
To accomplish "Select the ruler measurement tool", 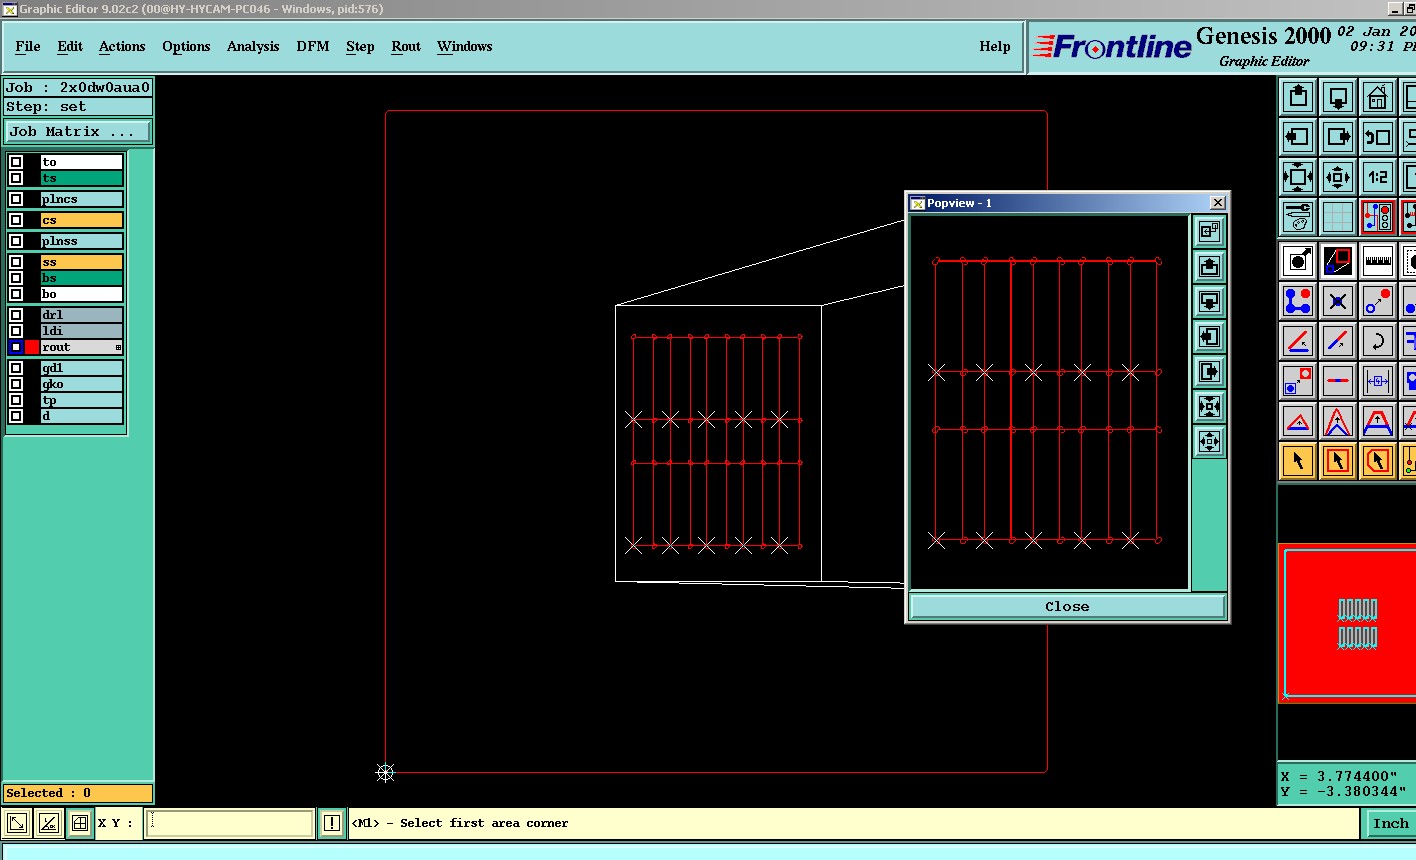I will [x=1378, y=261].
